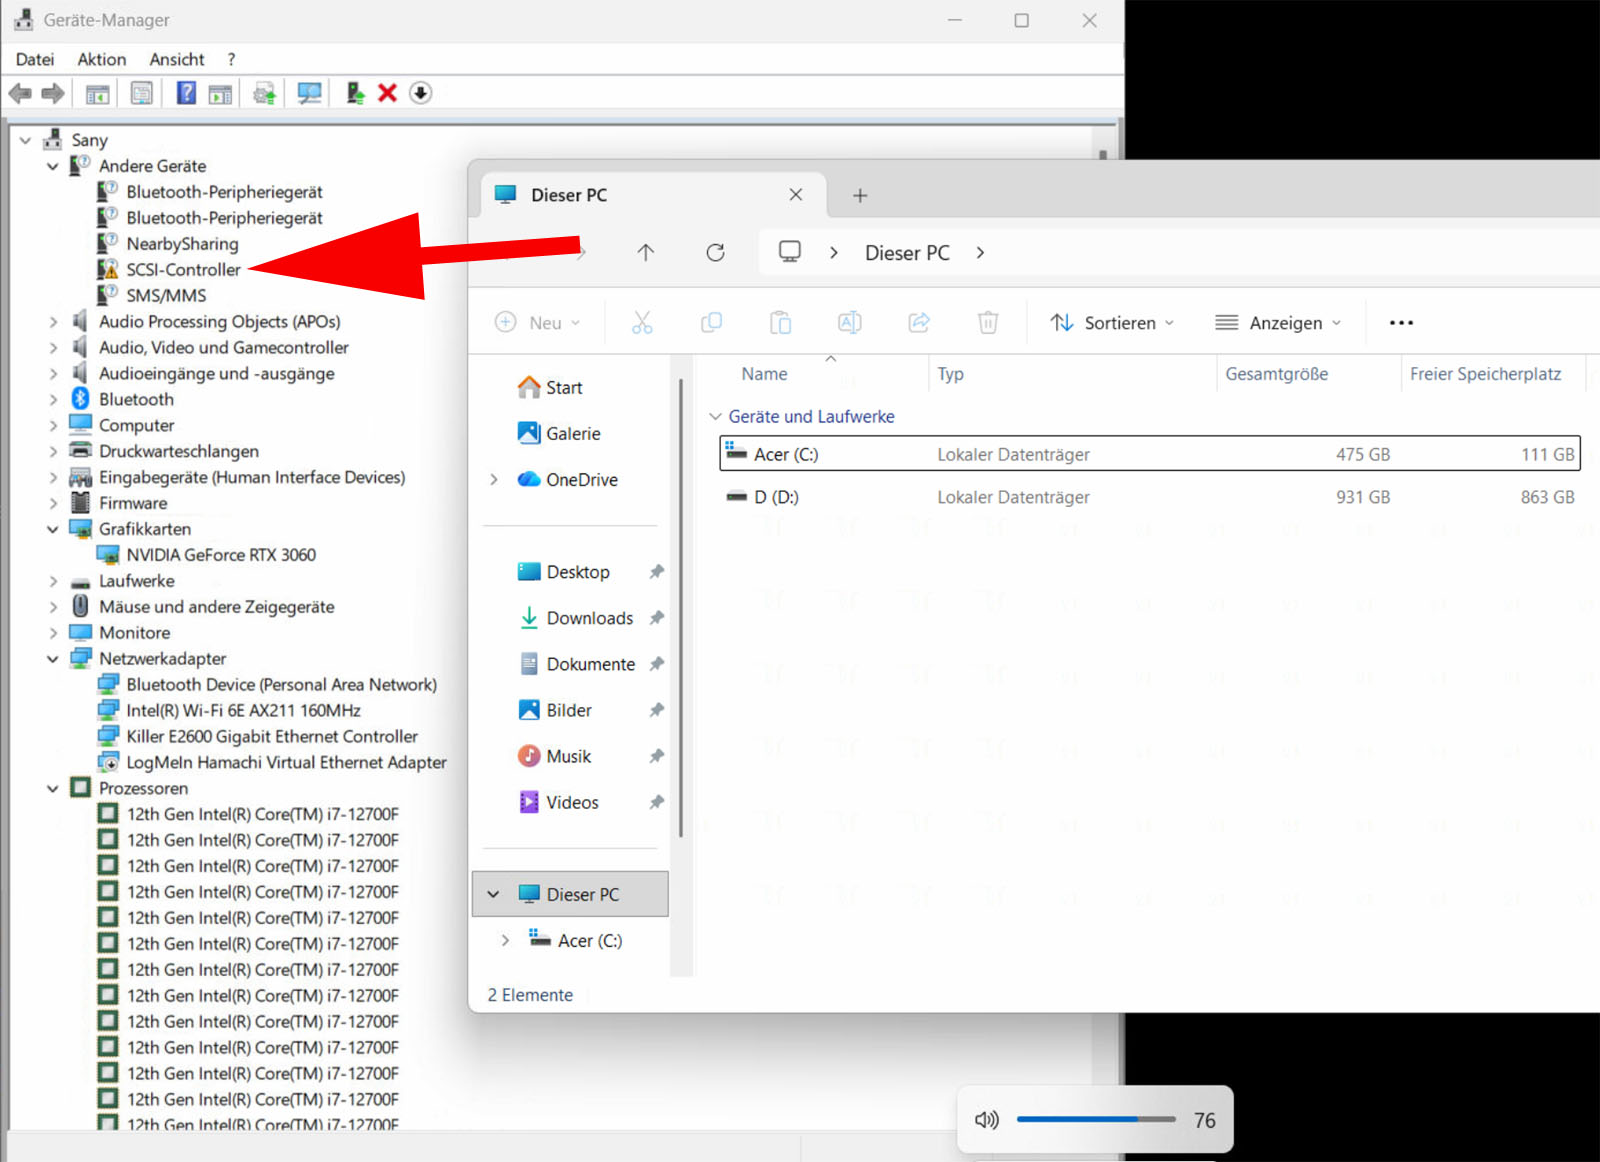Collapse the Andere Geräte category
This screenshot has width=1600, height=1162.
[x=53, y=166]
